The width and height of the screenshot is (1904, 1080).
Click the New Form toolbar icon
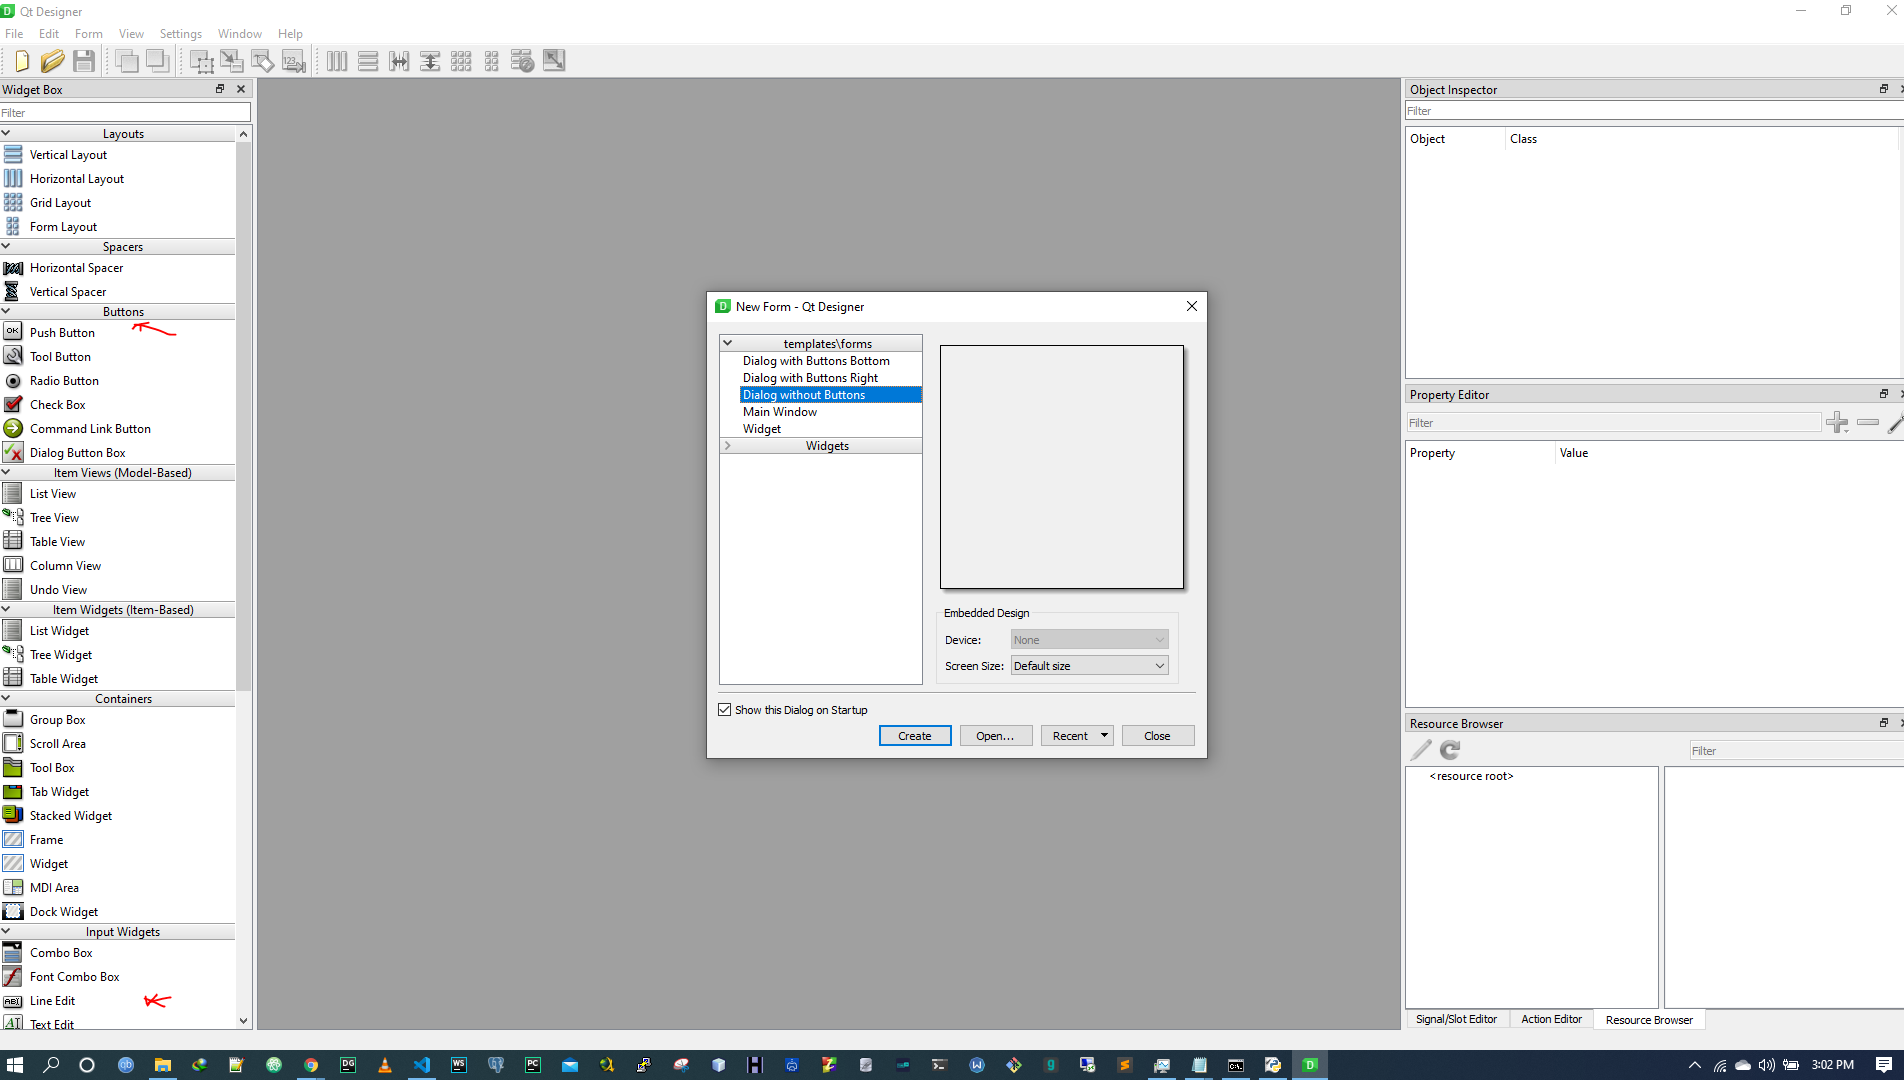pos(21,61)
